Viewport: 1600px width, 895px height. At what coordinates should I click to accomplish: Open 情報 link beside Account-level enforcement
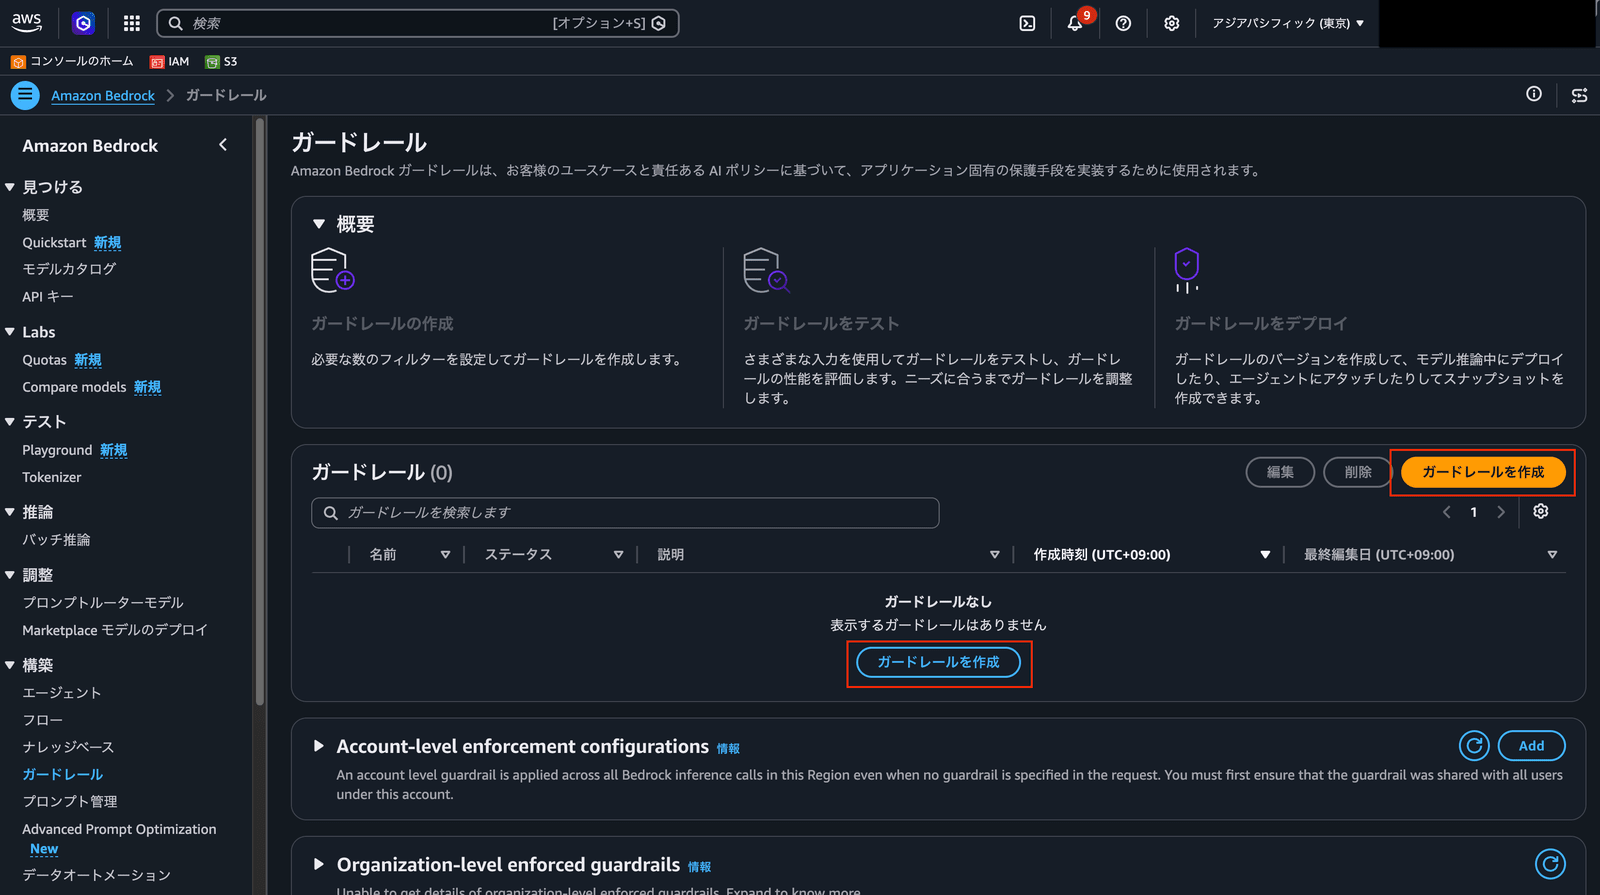pos(728,748)
